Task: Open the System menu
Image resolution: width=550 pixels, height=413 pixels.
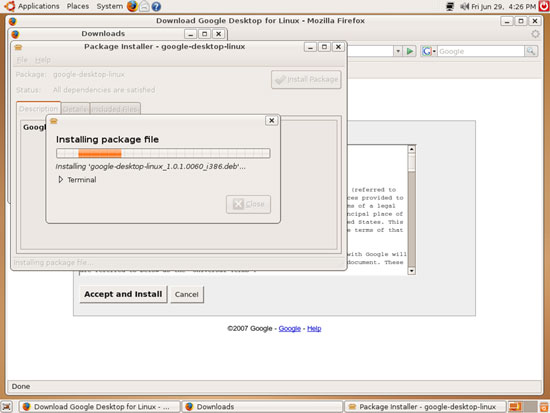Action: (x=109, y=6)
